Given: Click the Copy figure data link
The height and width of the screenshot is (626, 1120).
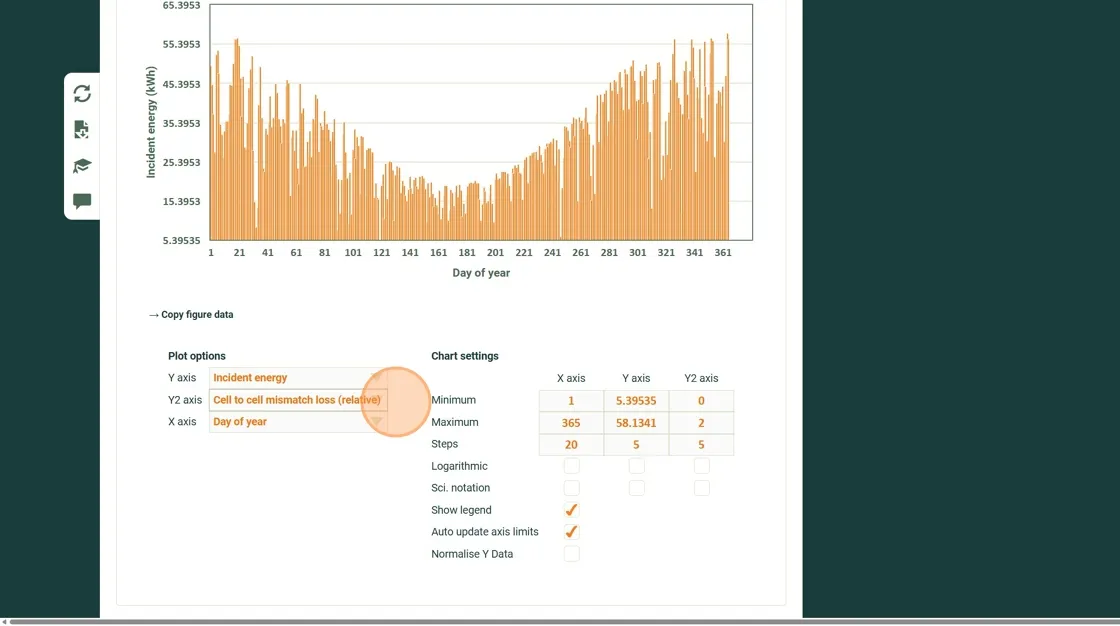Looking at the screenshot, I should pyautogui.click(x=191, y=315).
